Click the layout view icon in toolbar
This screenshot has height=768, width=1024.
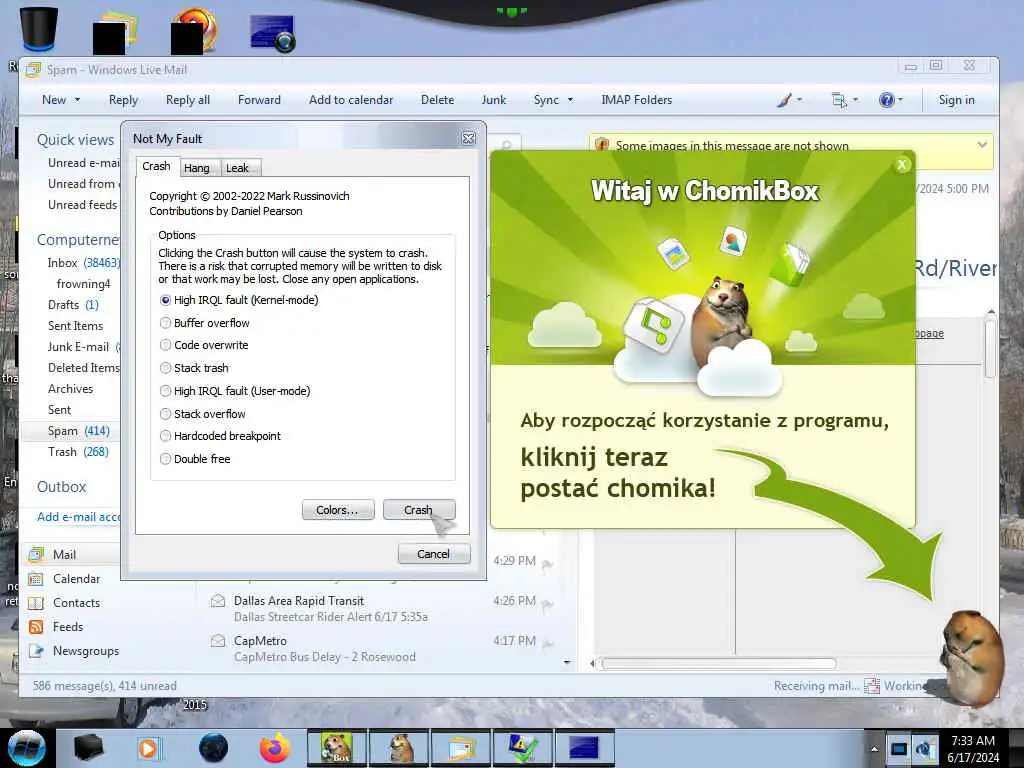click(839, 100)
